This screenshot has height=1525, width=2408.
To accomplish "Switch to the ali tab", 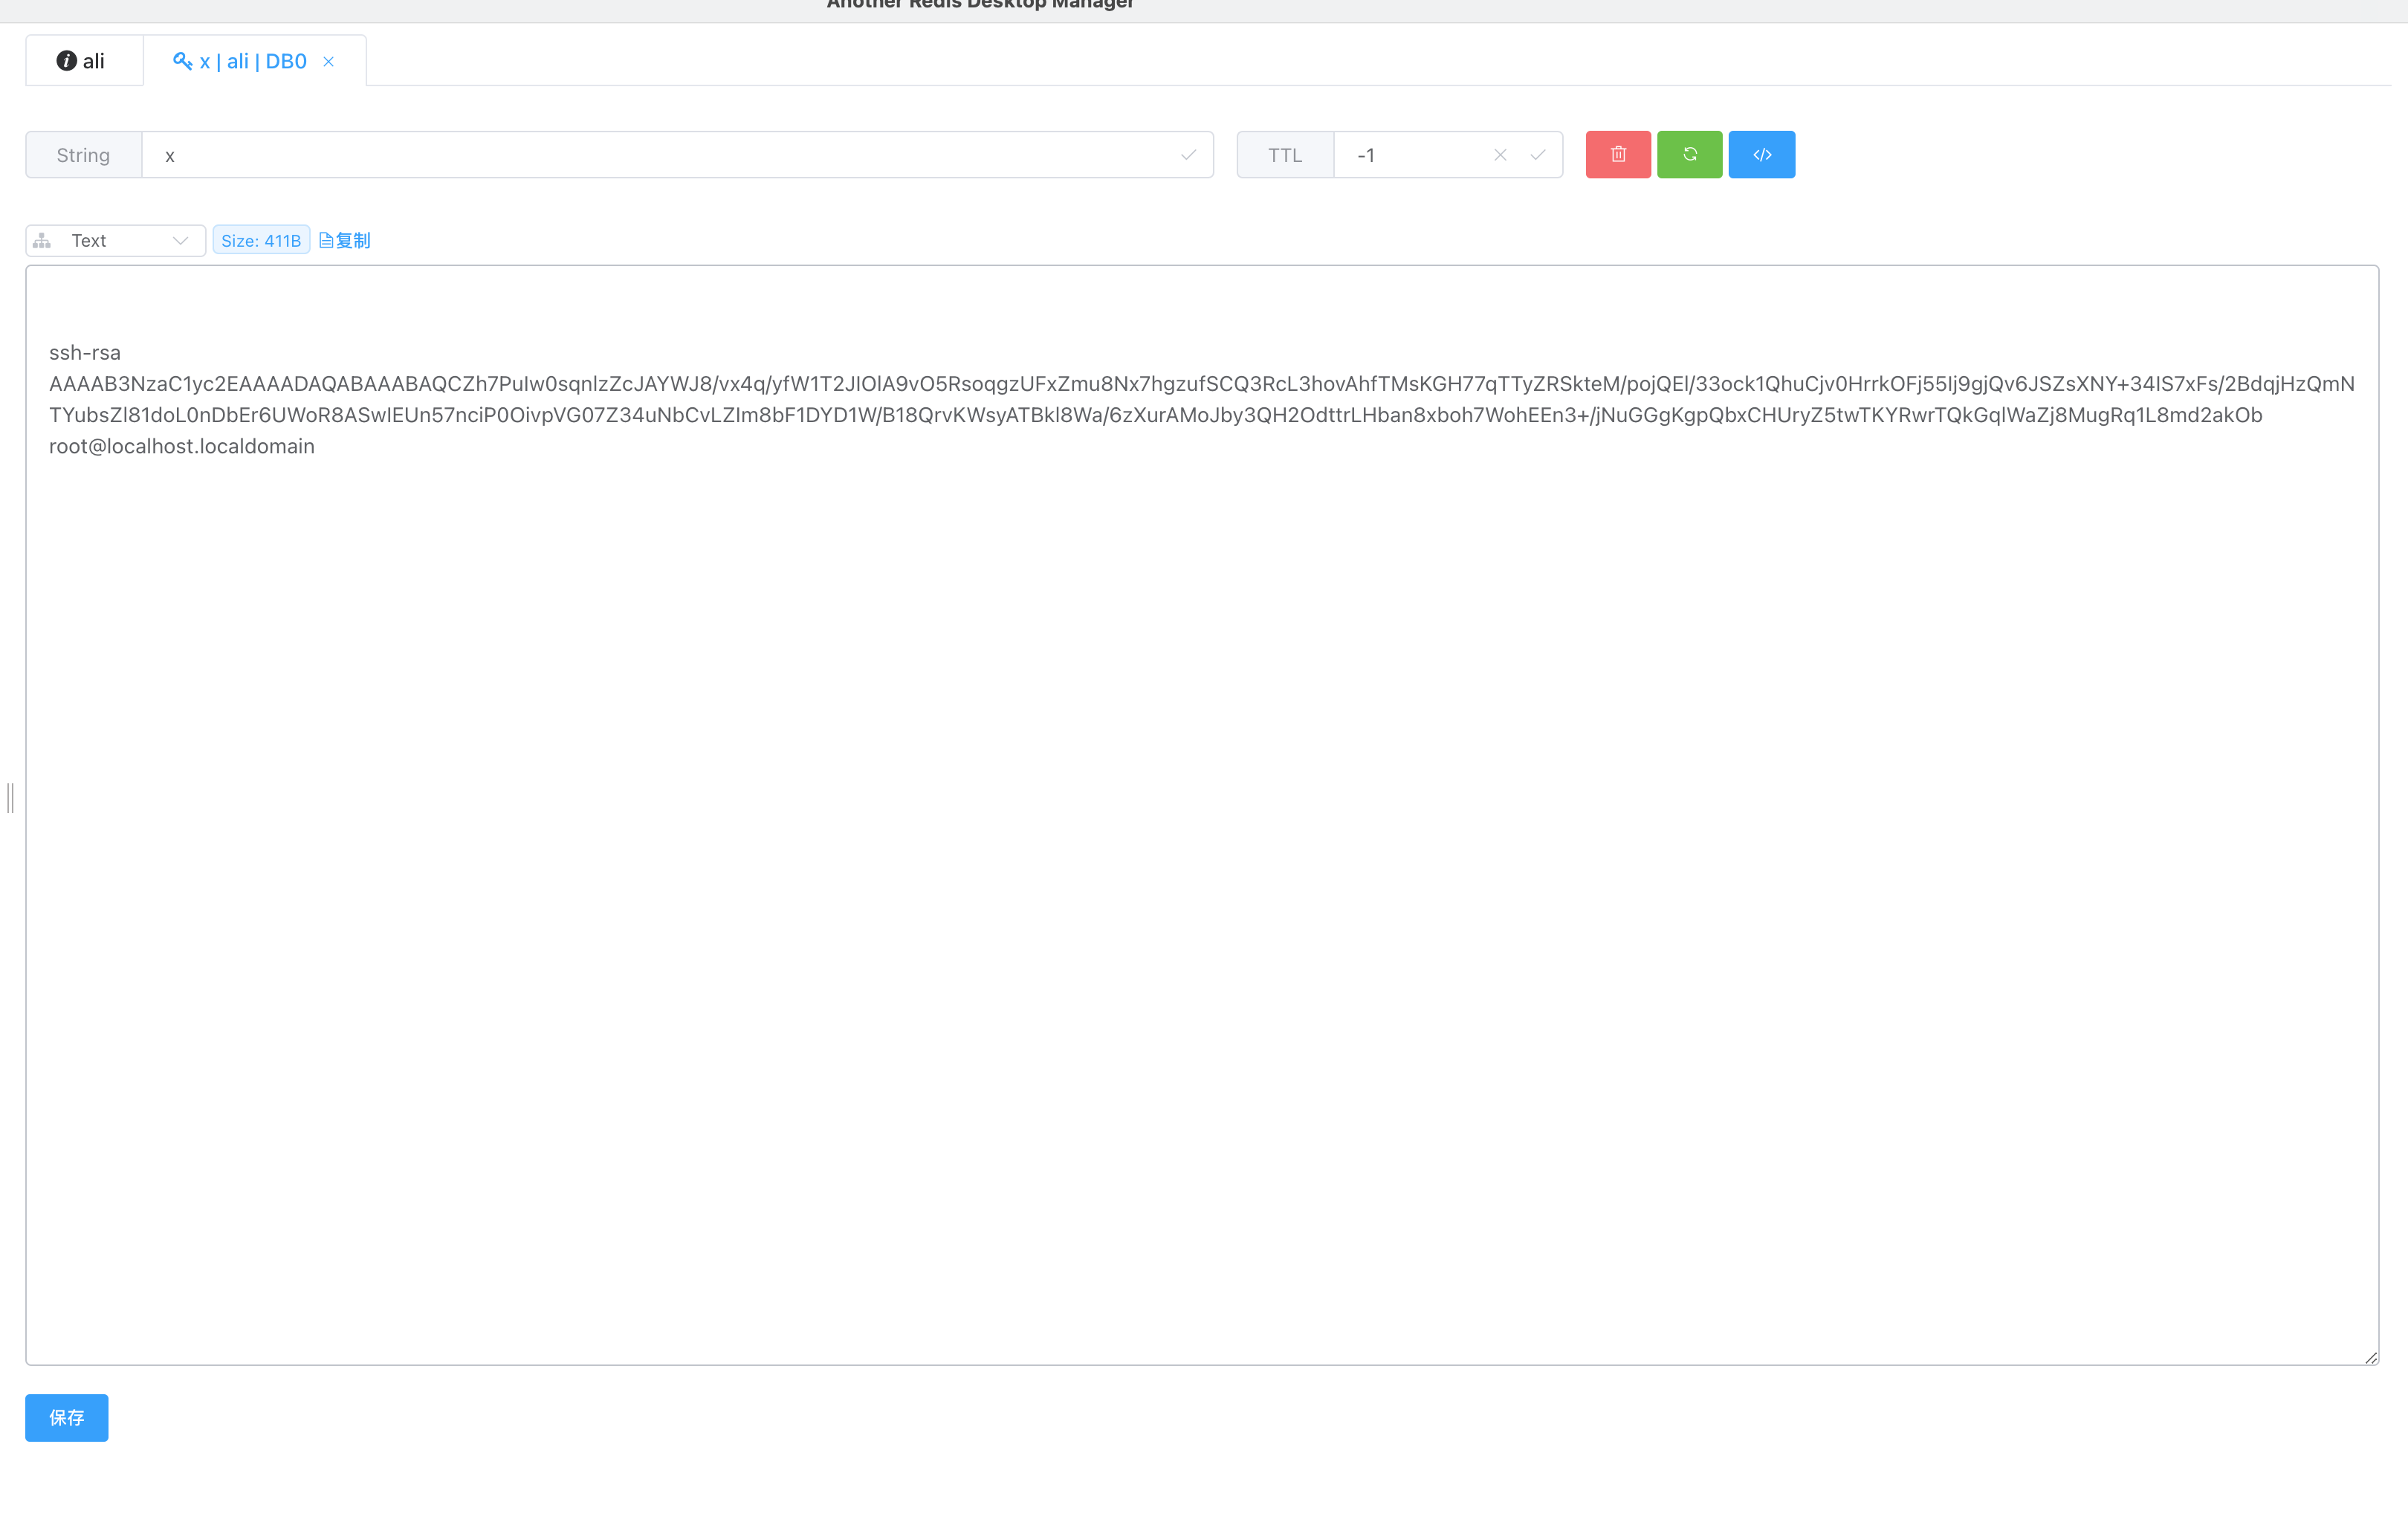I will [93, 61].
